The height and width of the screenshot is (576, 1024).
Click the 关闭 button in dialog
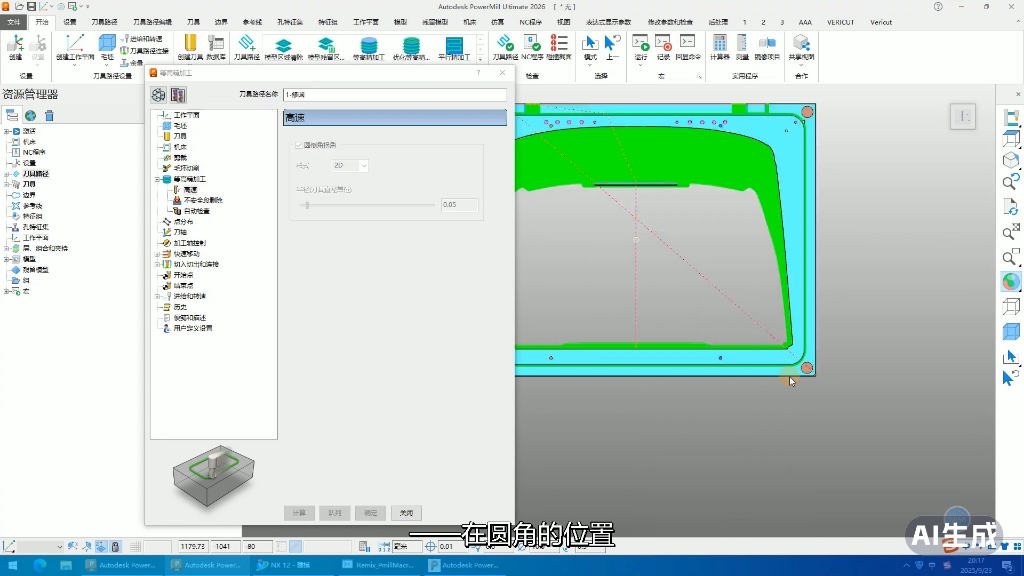pyautogui.click(x=406, y=513)
